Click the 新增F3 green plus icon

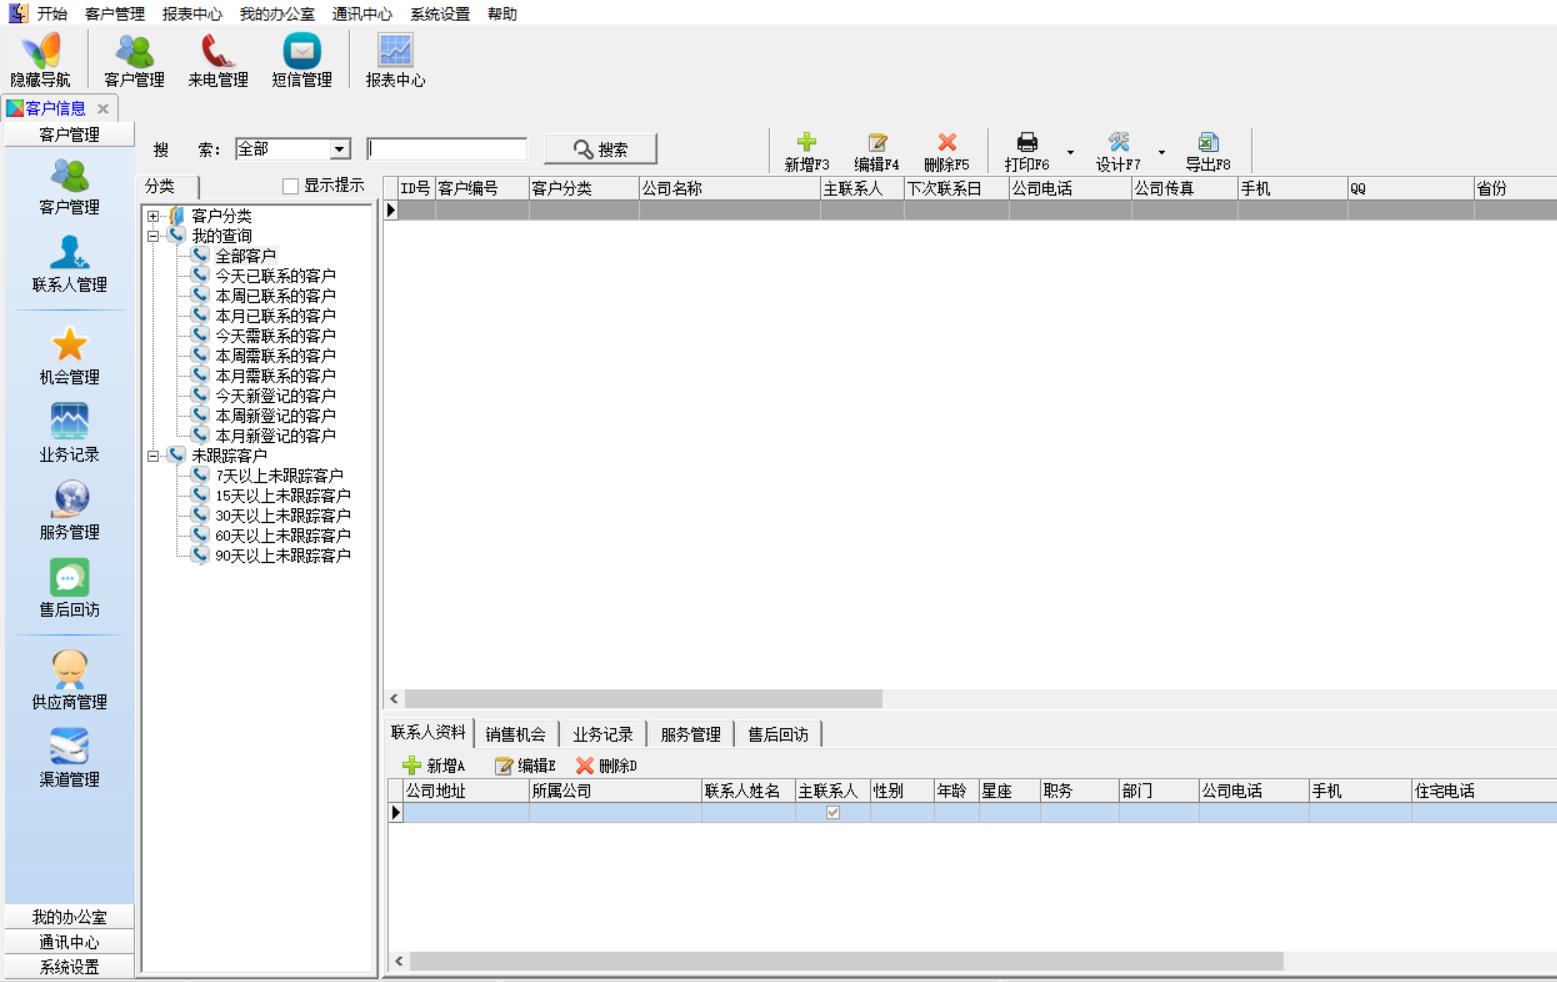click(806, 143)
